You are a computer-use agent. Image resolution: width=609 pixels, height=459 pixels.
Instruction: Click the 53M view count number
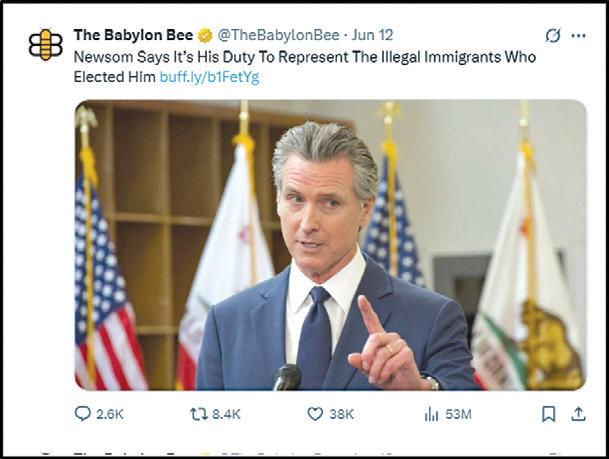pos(458,414)
